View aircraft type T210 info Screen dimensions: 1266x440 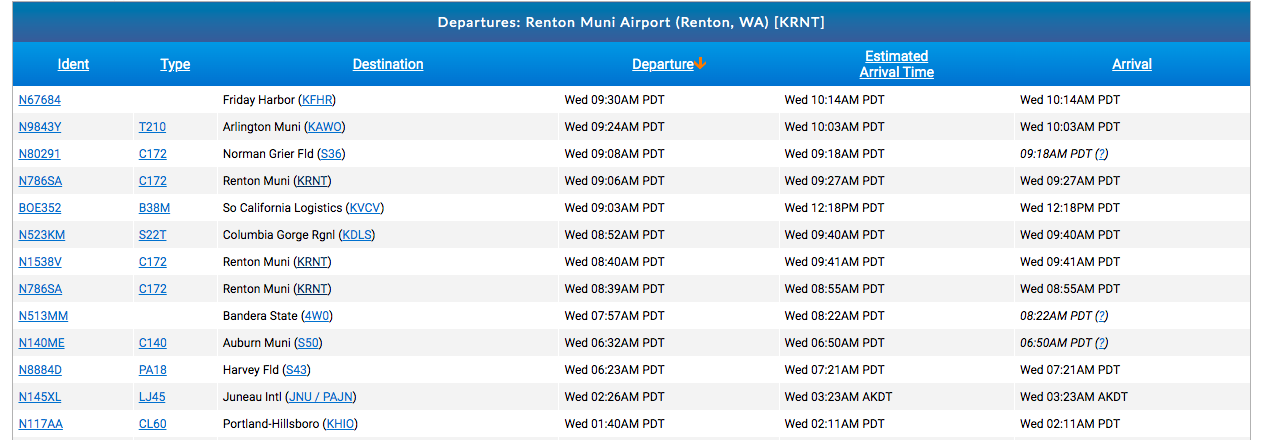tap(152, 127)
